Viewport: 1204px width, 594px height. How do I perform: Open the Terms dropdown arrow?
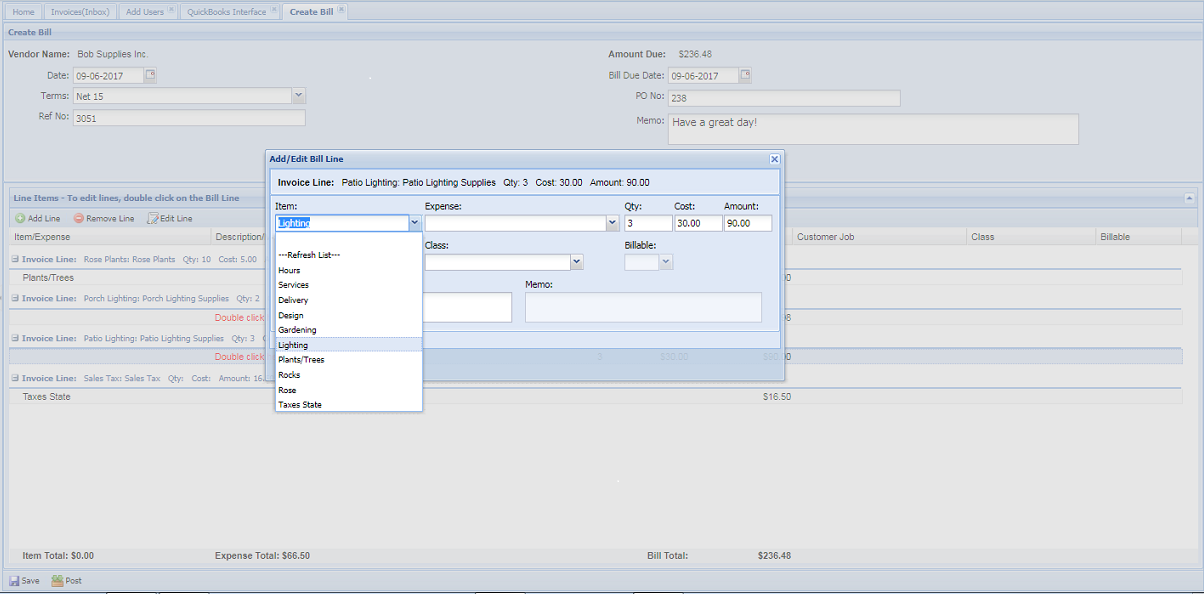[x=298, y=95]
